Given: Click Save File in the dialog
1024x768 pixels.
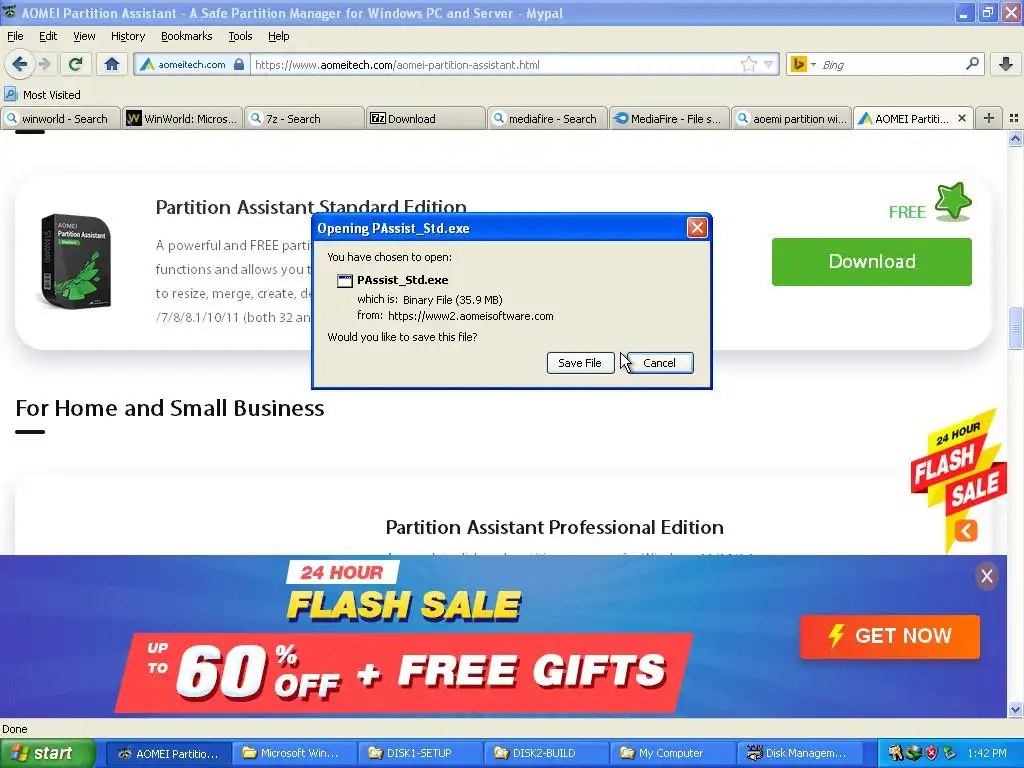Looking at the screenshot, I should [580, 362].
